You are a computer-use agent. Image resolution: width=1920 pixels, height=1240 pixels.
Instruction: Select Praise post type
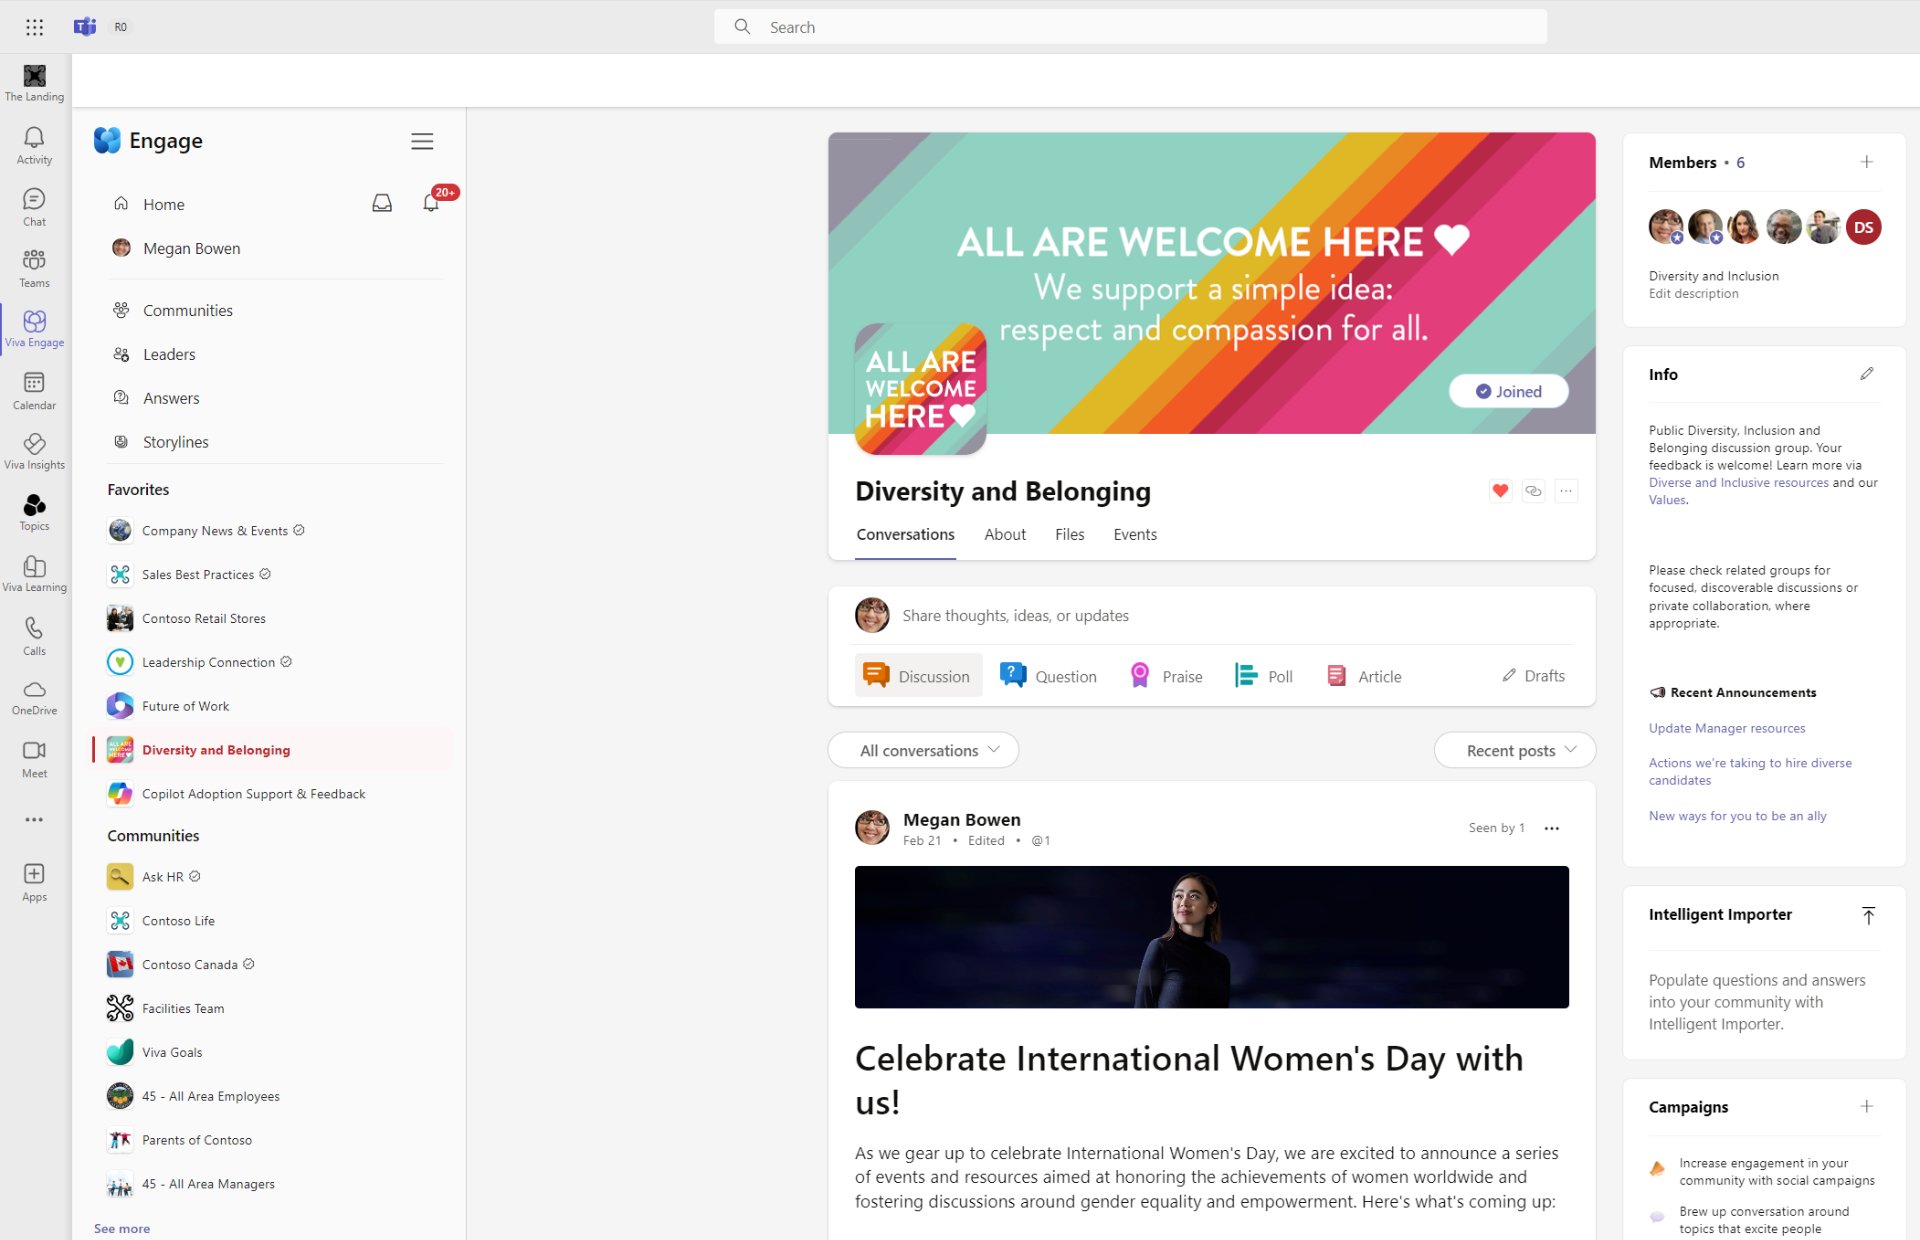coord(1166,676)
